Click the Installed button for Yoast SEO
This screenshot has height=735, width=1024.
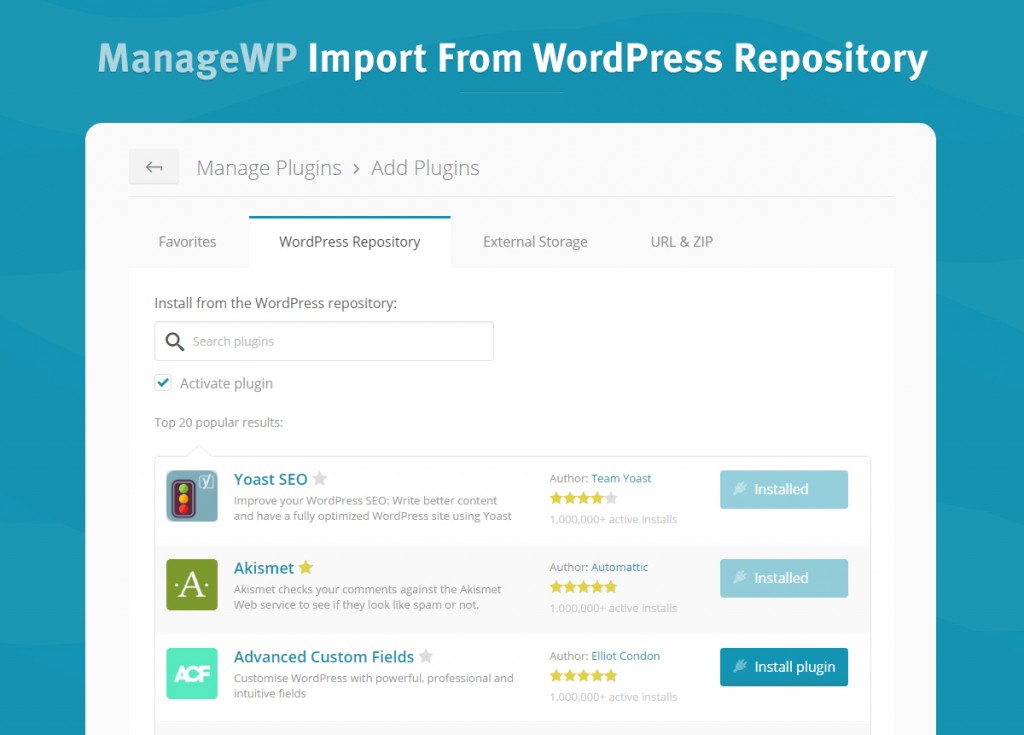(x=784, y=489)
